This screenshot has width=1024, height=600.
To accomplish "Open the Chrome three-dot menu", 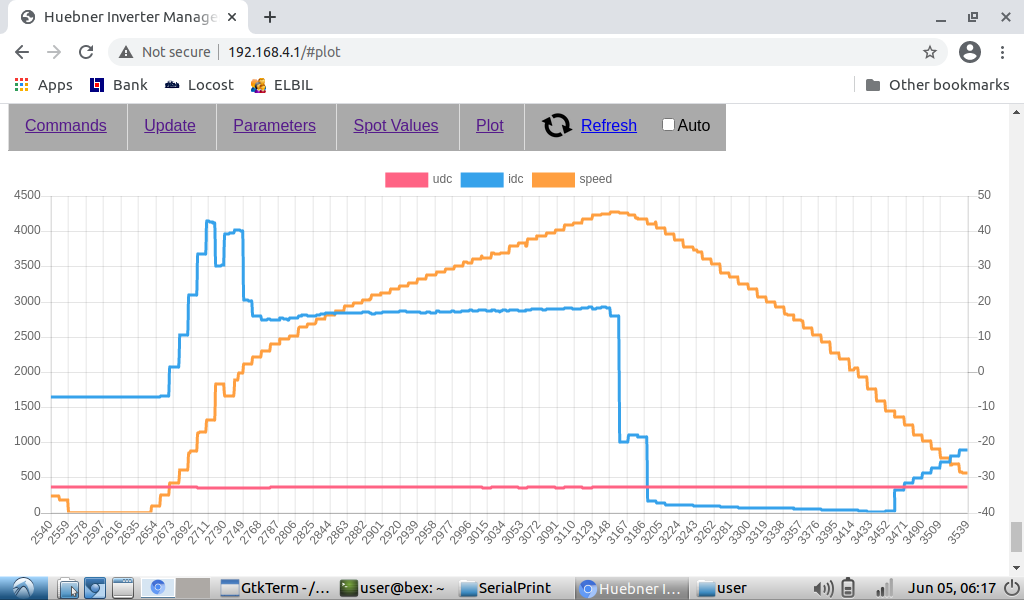I will pyautogui.click(x=1004, y=52).
